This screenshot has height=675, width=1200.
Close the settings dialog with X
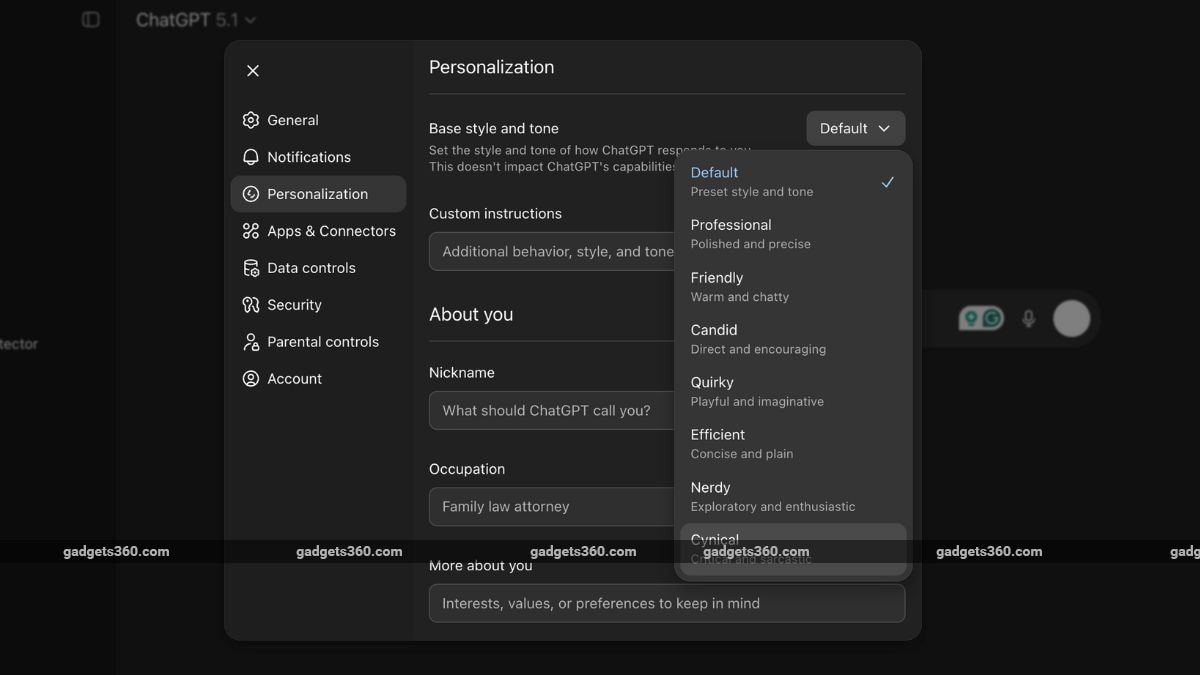tap(253, 71)
